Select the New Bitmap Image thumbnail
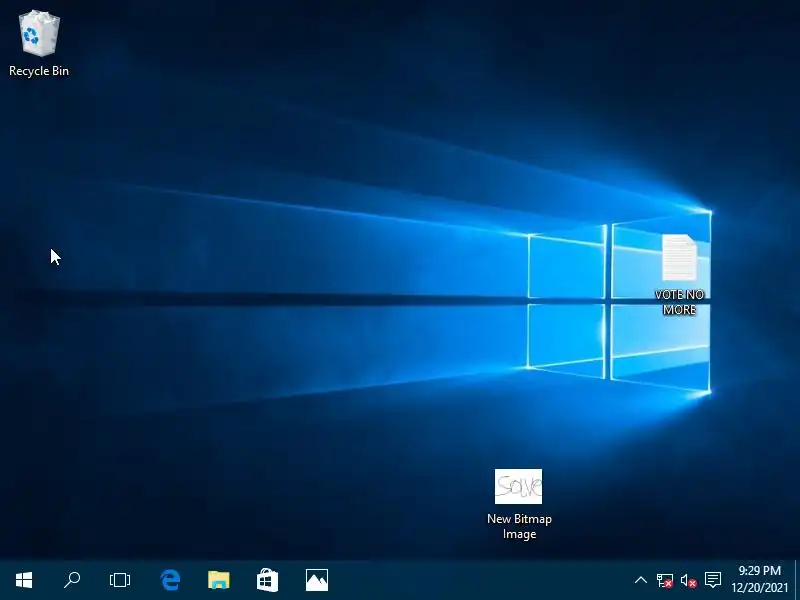Viewport: 800px width, 600px height. 518,486
